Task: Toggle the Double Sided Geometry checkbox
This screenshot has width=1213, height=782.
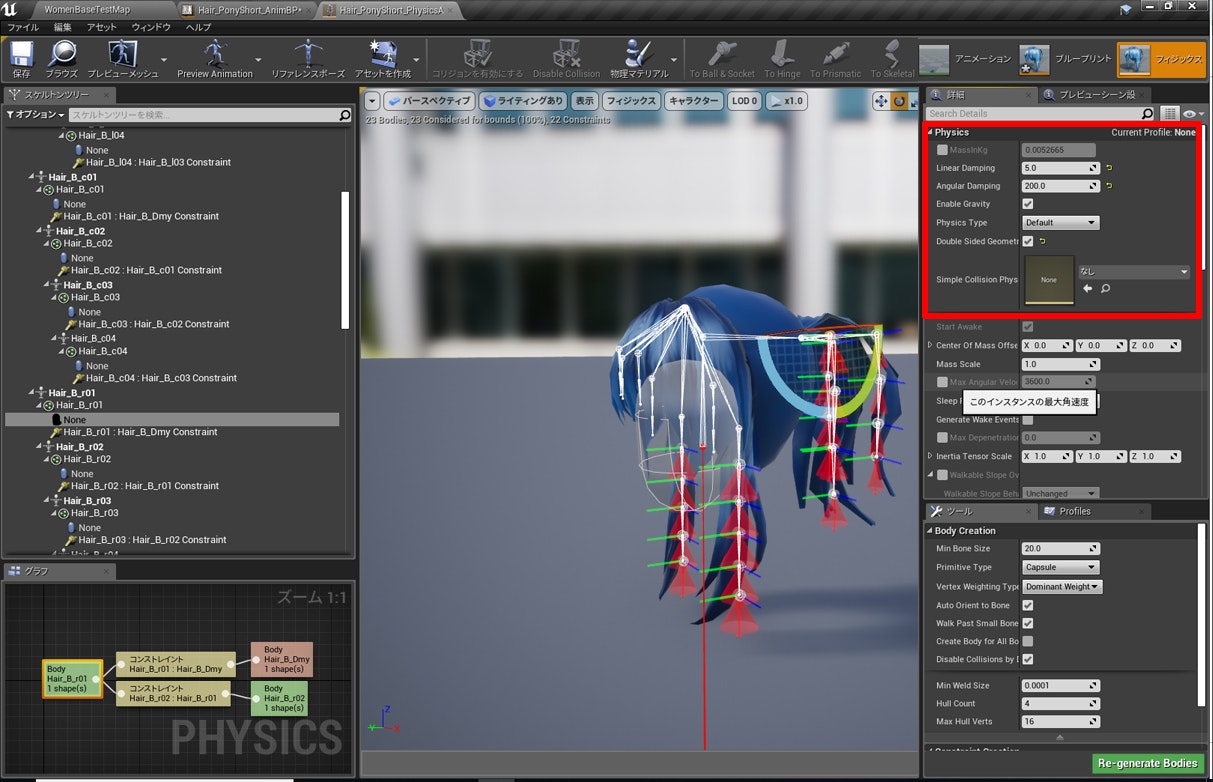Action: tap(1027, 241)
